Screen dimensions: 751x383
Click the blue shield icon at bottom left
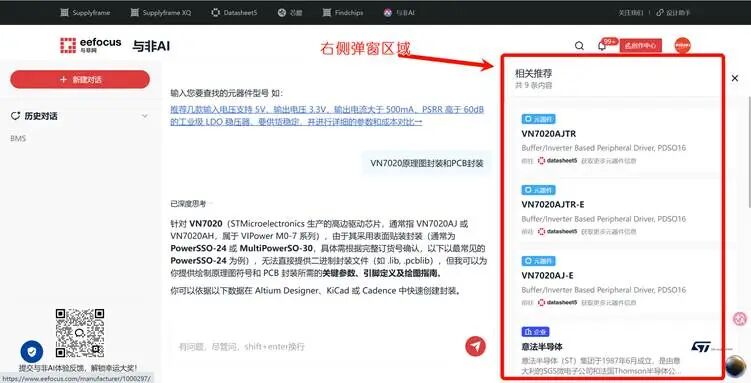(x=32, y=352)
